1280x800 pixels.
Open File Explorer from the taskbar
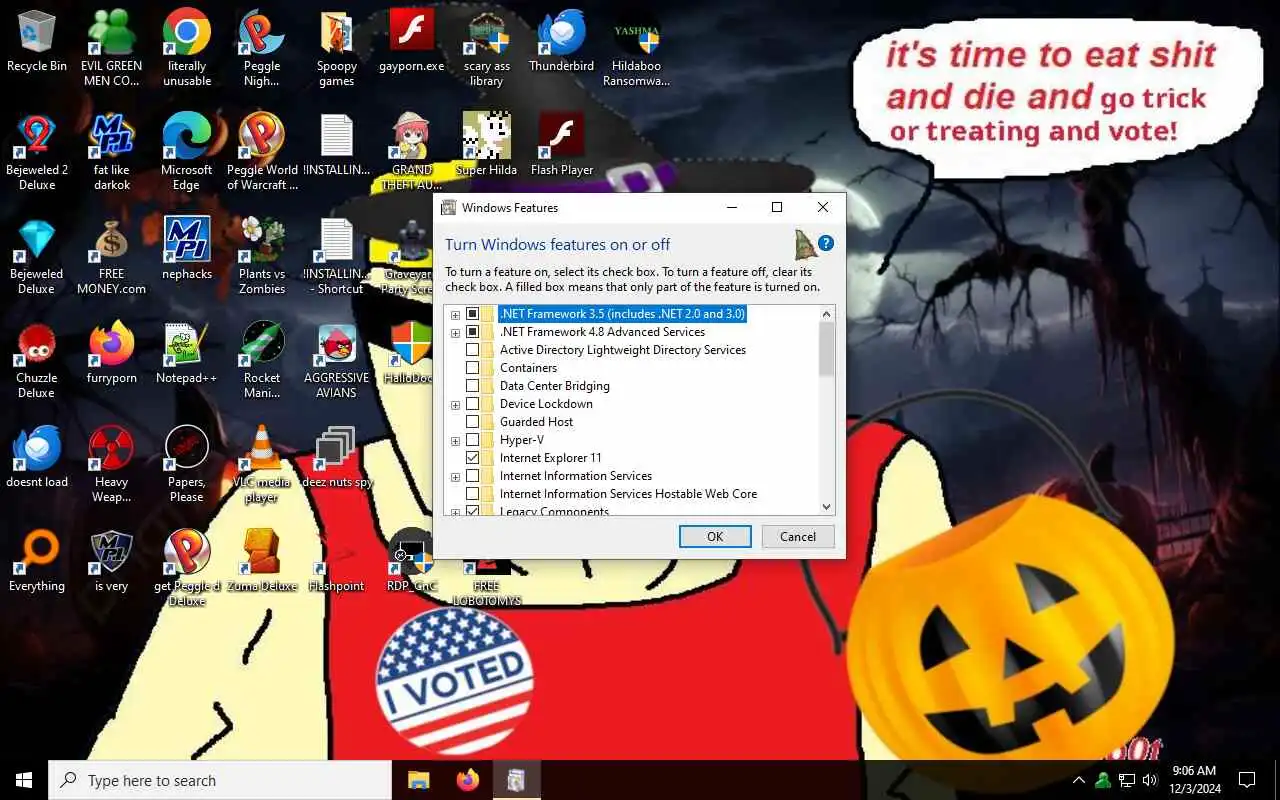[418, 780]
